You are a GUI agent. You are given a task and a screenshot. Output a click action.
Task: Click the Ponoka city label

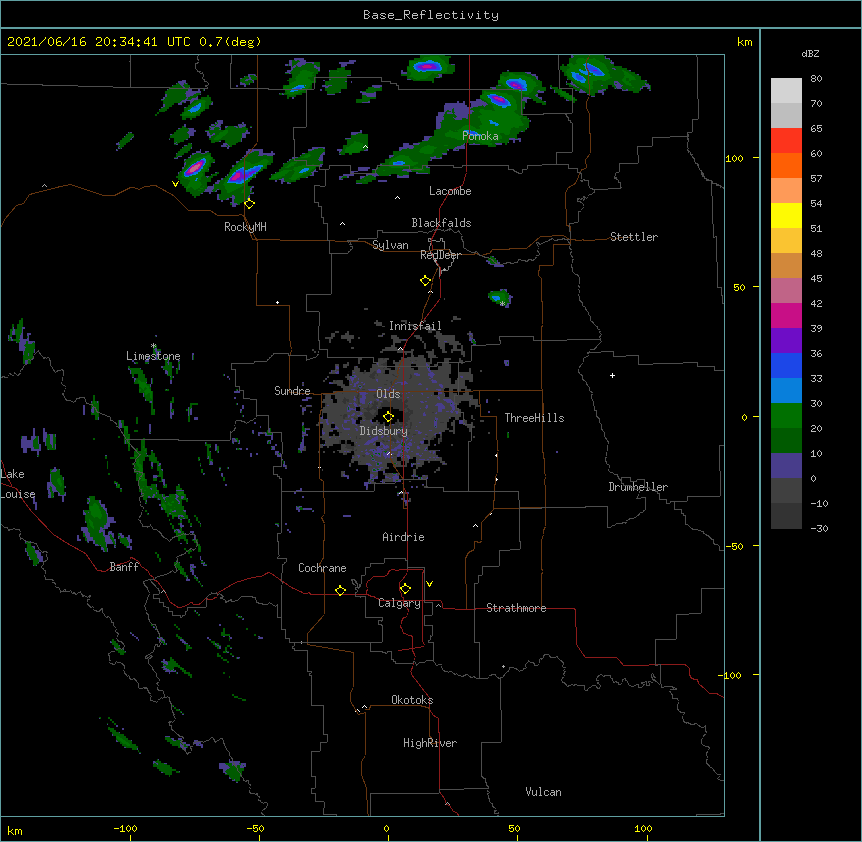[x=480, y=136]
